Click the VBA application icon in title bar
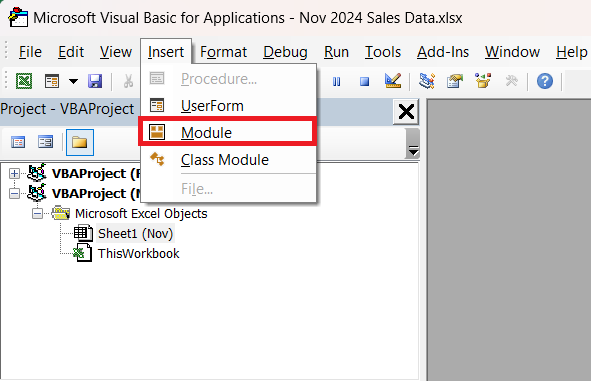This screenshot has width=591, height=381. click(18, 17)
